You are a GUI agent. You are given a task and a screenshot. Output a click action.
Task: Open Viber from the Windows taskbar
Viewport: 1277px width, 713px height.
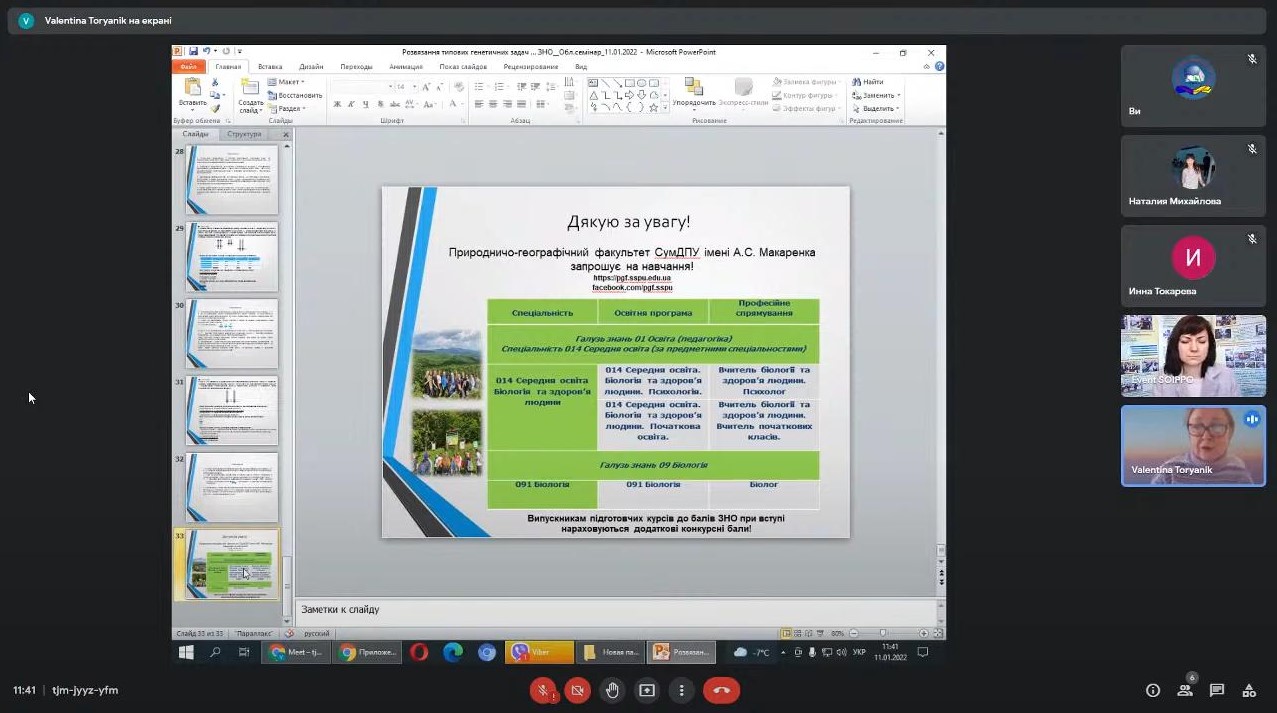[x=539, y=652]
